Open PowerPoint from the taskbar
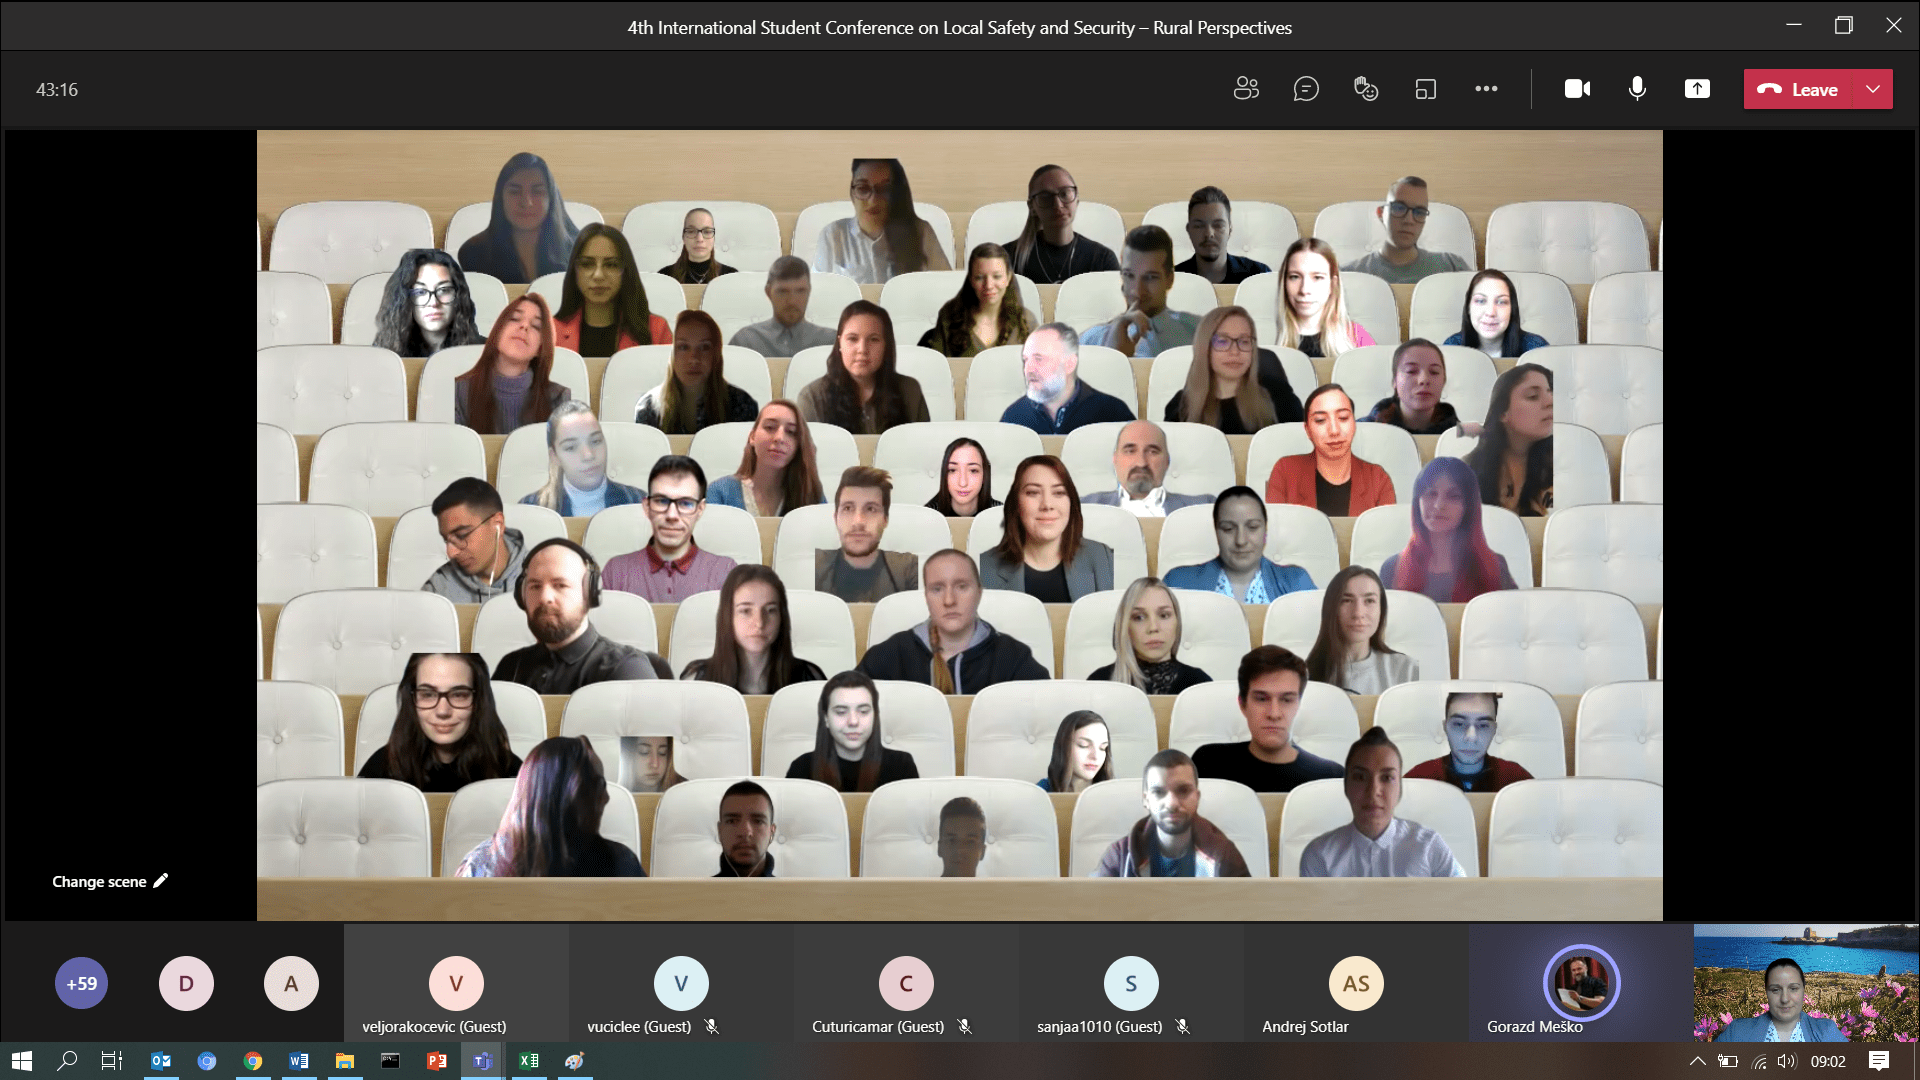1920x1080 pixels. click(437, 1061)
